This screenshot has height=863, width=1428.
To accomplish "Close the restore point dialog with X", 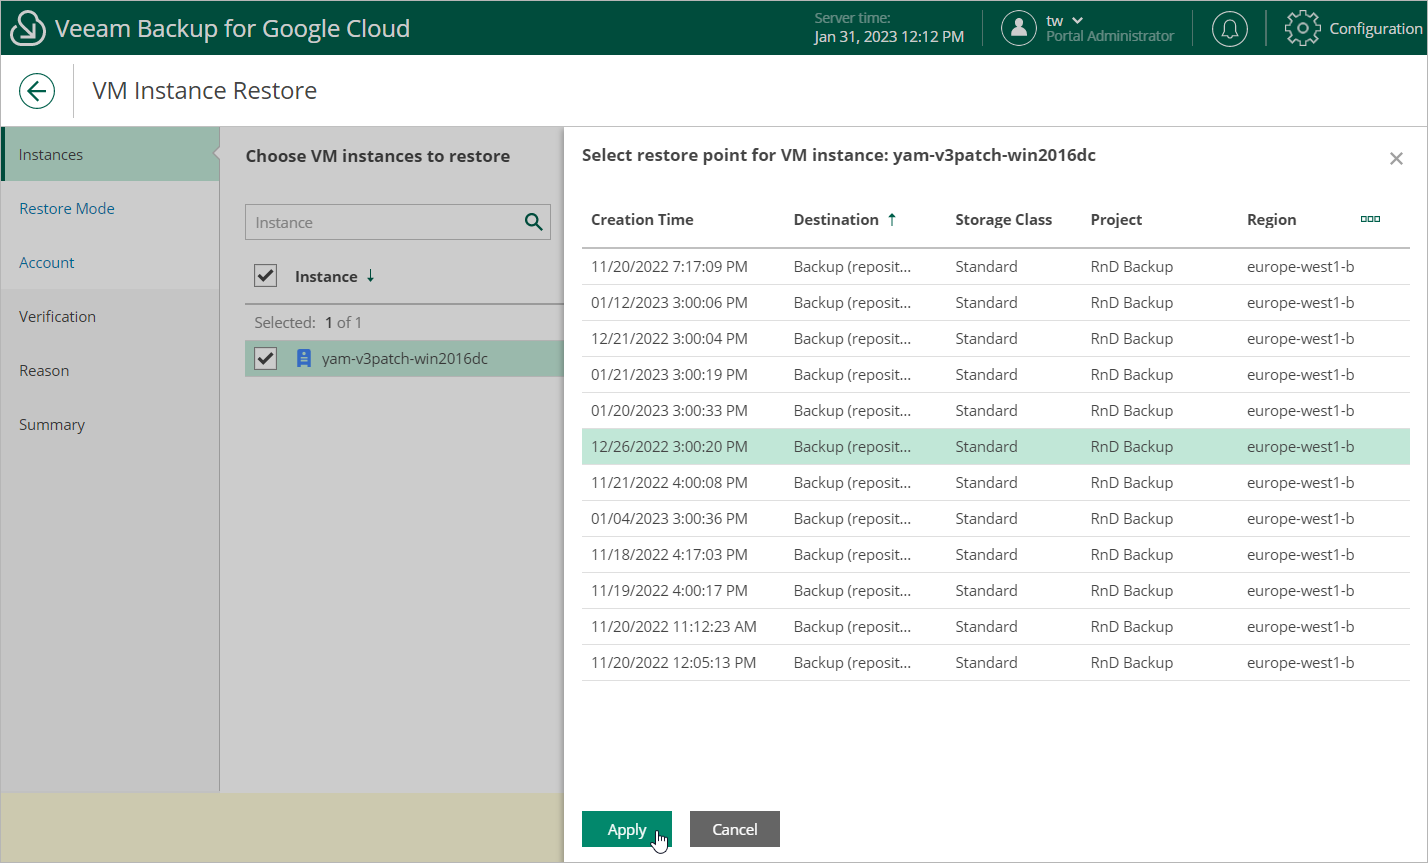I will point(1396,158).
